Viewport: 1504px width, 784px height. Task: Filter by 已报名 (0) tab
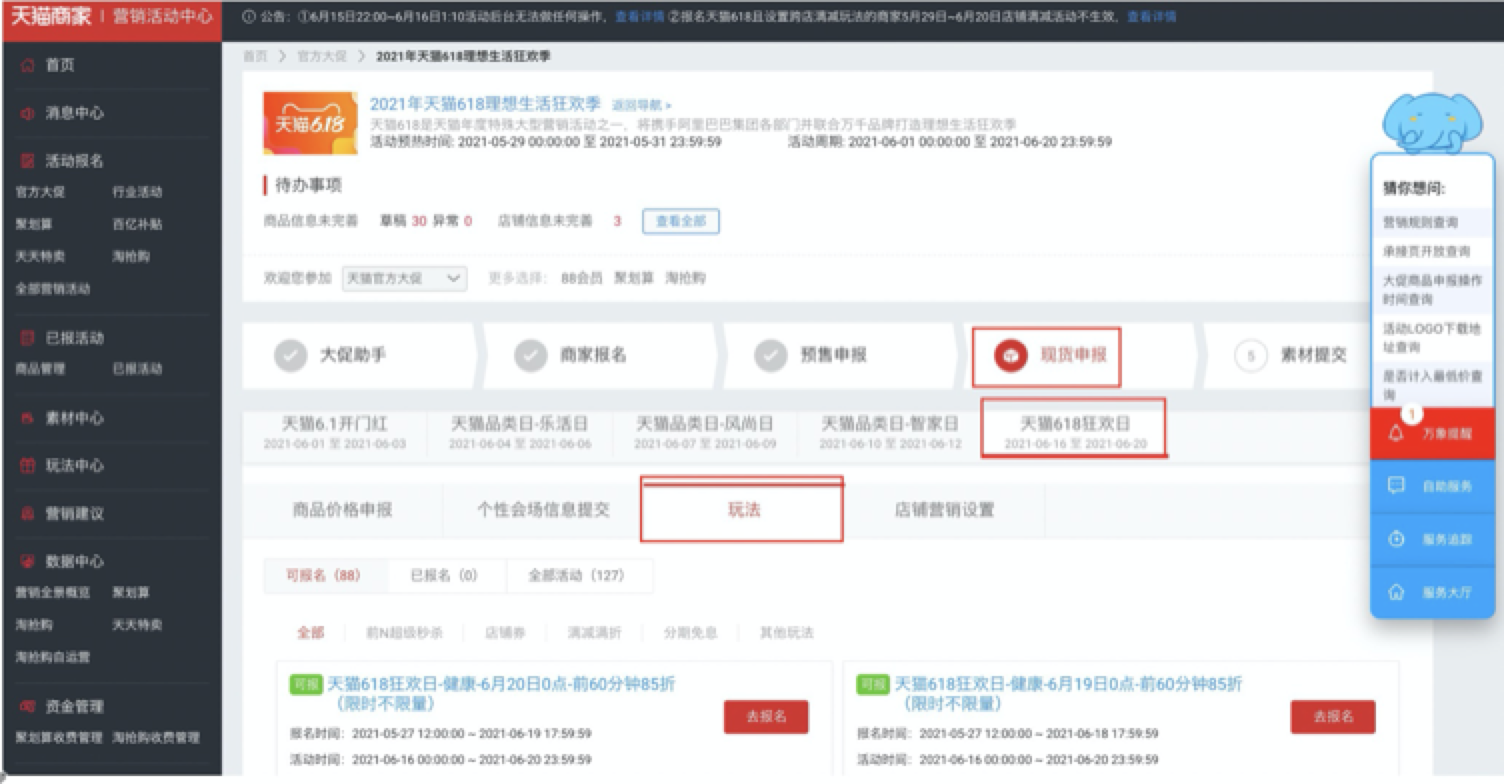point(444,576)
